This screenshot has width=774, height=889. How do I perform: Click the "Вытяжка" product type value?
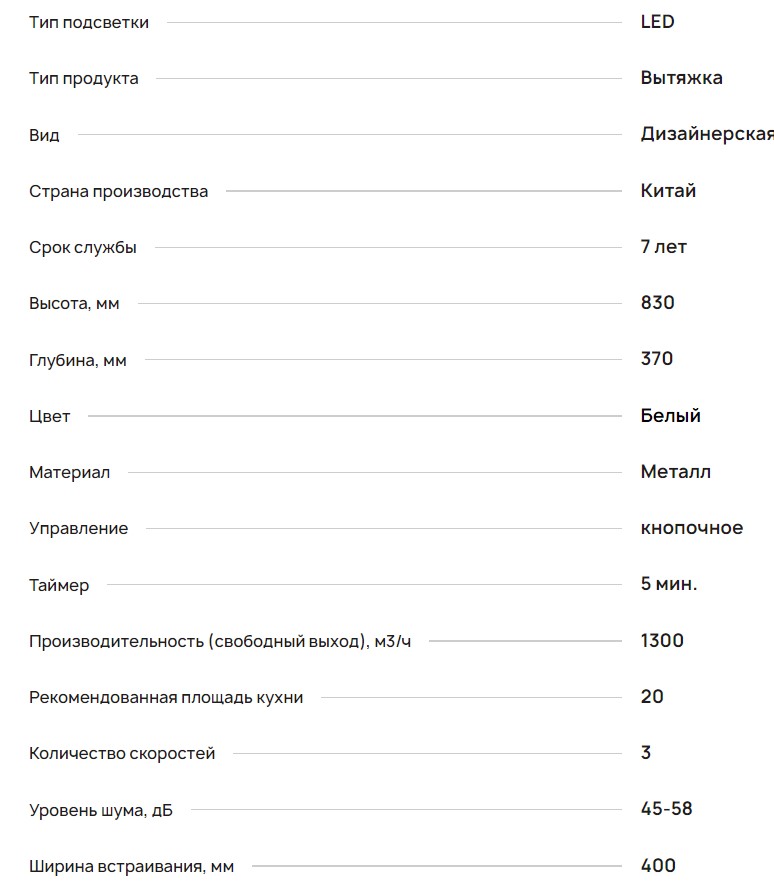pyautogui.click(x=681, y=78)
